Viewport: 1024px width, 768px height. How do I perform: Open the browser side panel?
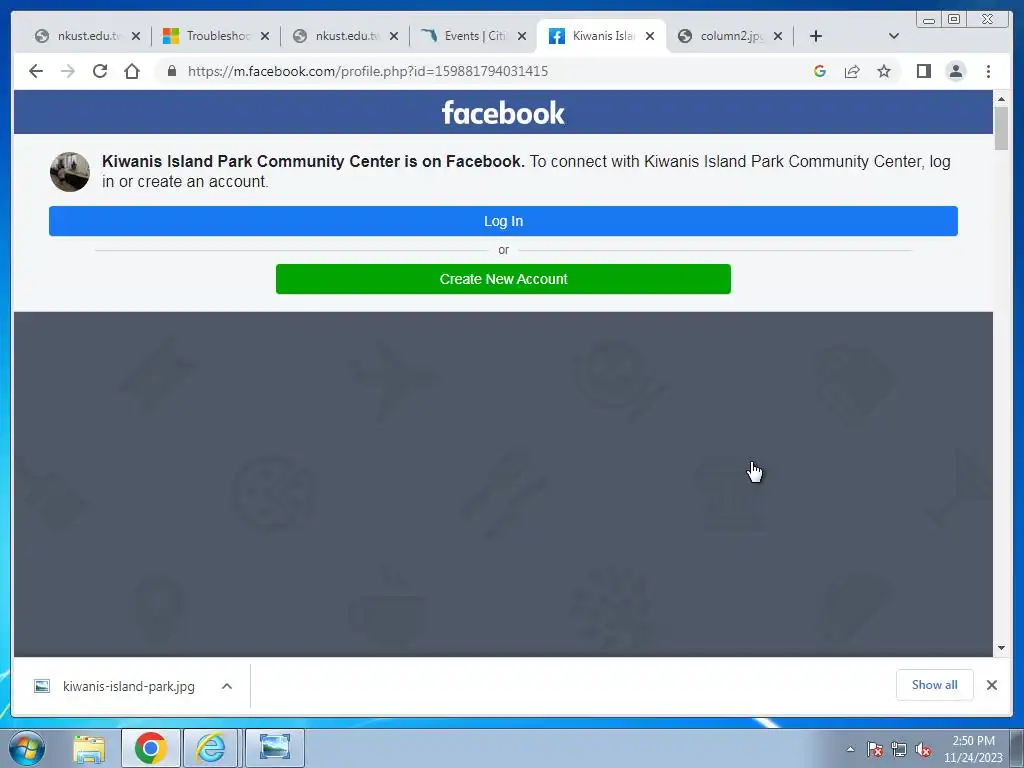pyautogui.click(x=923, y=71)
